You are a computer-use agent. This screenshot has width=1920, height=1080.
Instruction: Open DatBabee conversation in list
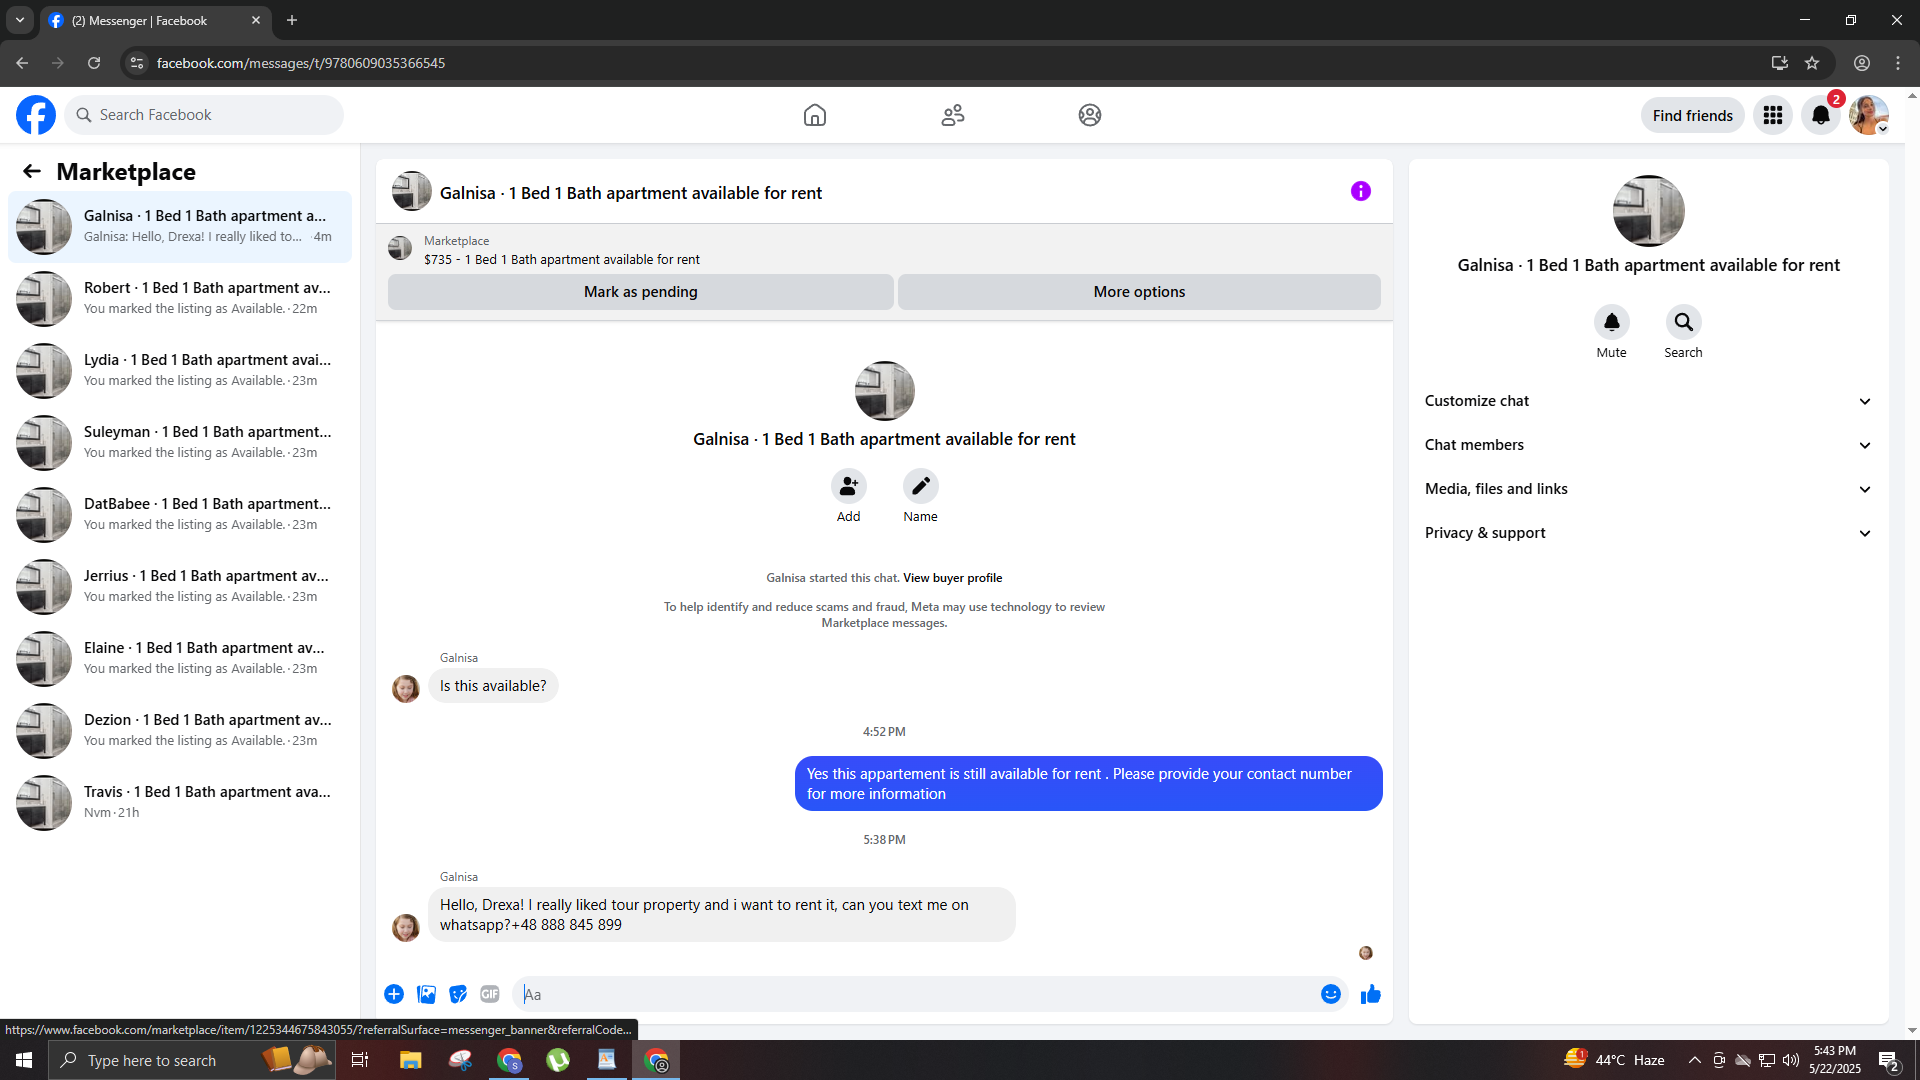click(180, 515)
